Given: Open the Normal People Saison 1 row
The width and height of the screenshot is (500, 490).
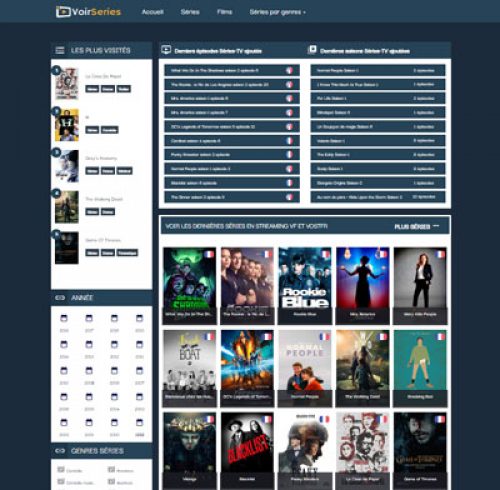Looking at the screenshot, I should click(378, 70).
